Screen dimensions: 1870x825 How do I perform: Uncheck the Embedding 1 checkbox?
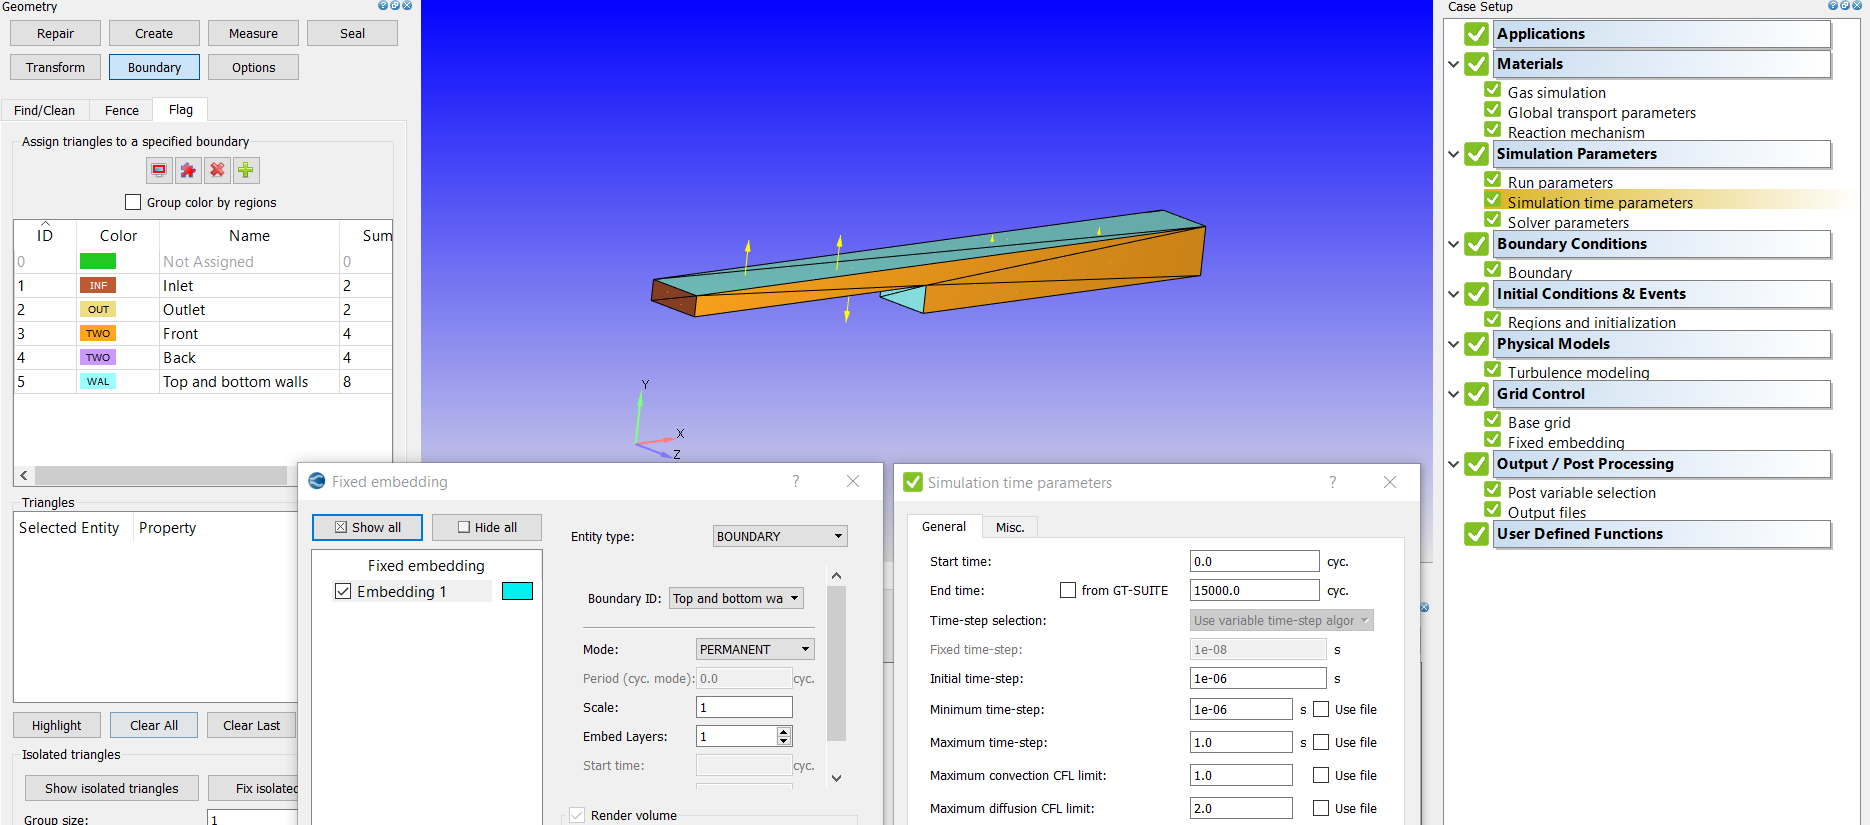tap(343, 591)
